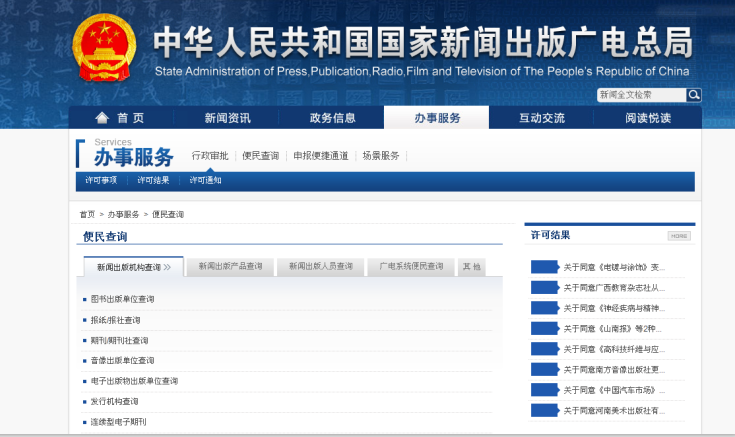Open the 新闻资讯 navigation item

pyautogui.click(x=227, y=118)
